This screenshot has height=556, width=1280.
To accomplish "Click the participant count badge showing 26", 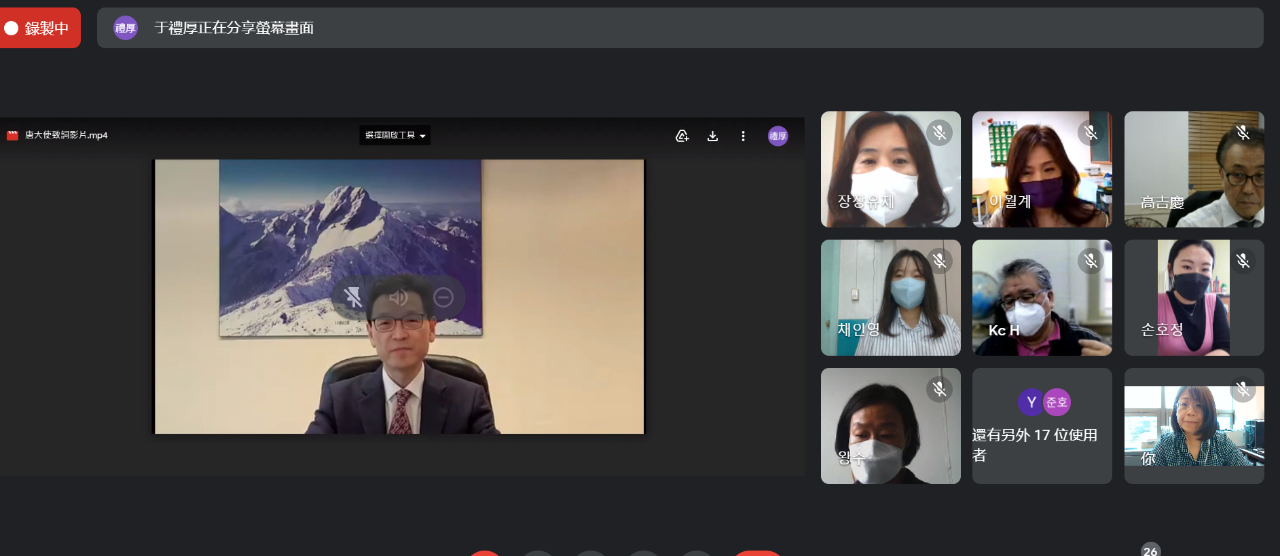I will click(x=1151, y=551).
